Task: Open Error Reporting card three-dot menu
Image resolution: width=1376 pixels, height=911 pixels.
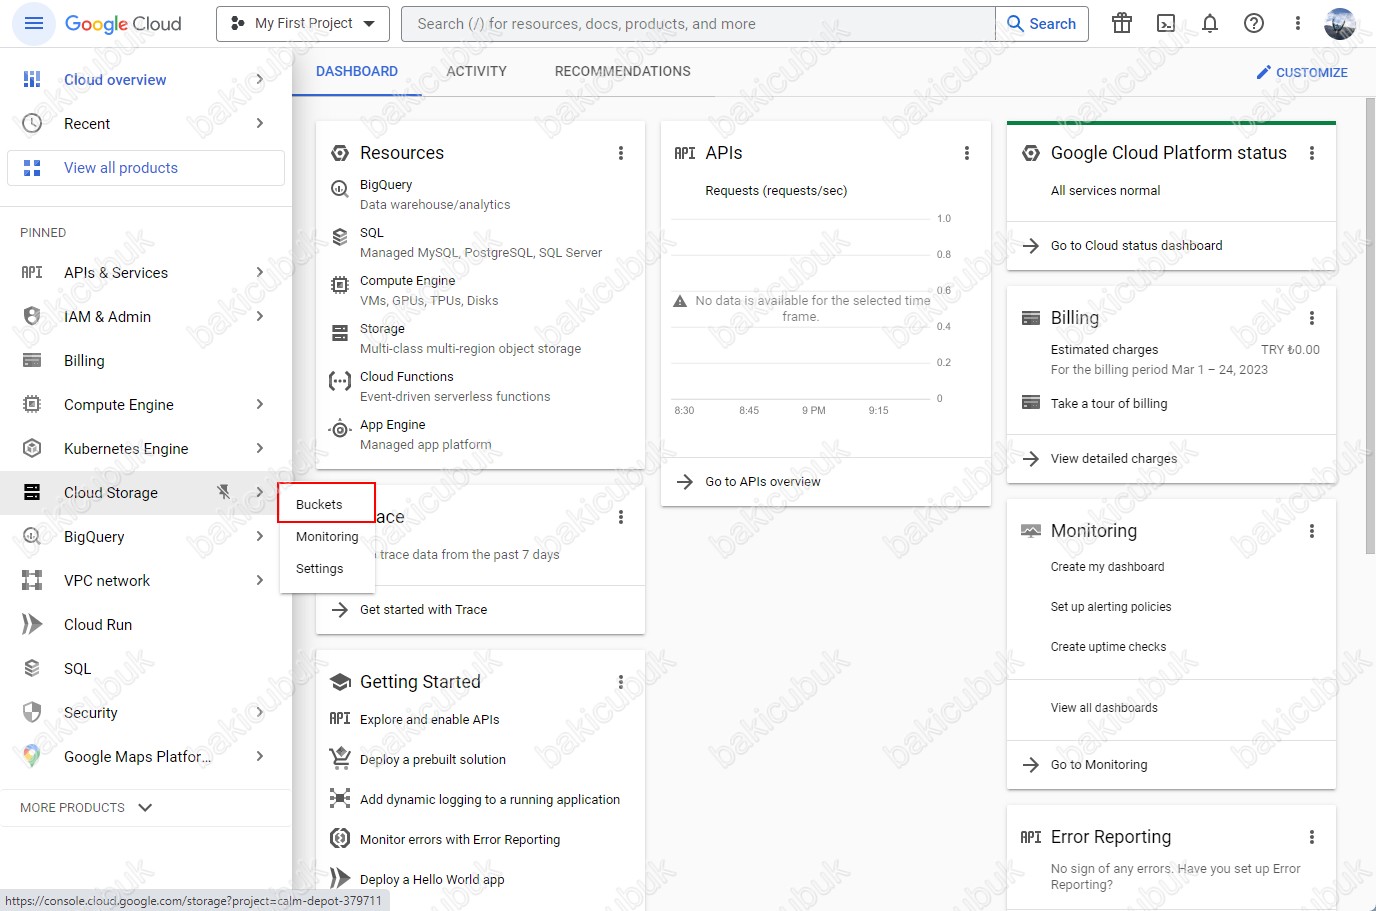Action: [x=1312, y=837]
